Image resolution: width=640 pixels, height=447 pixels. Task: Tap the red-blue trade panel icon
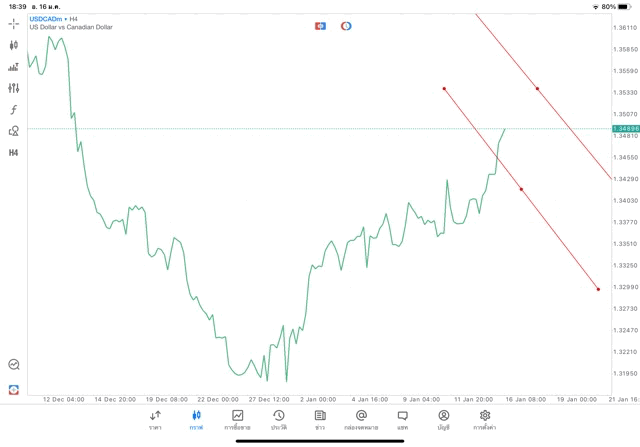pyautogui.click(x=320, y=25)
